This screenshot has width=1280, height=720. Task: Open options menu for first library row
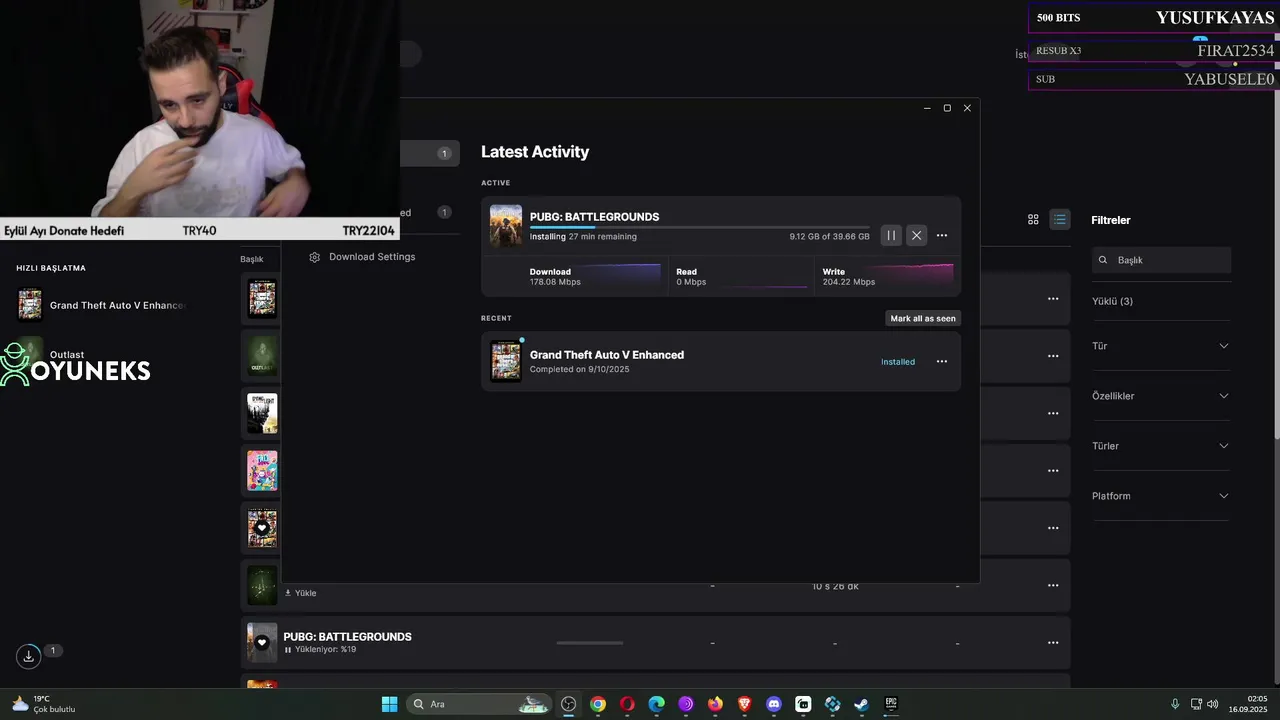(x=1053, y=298)
